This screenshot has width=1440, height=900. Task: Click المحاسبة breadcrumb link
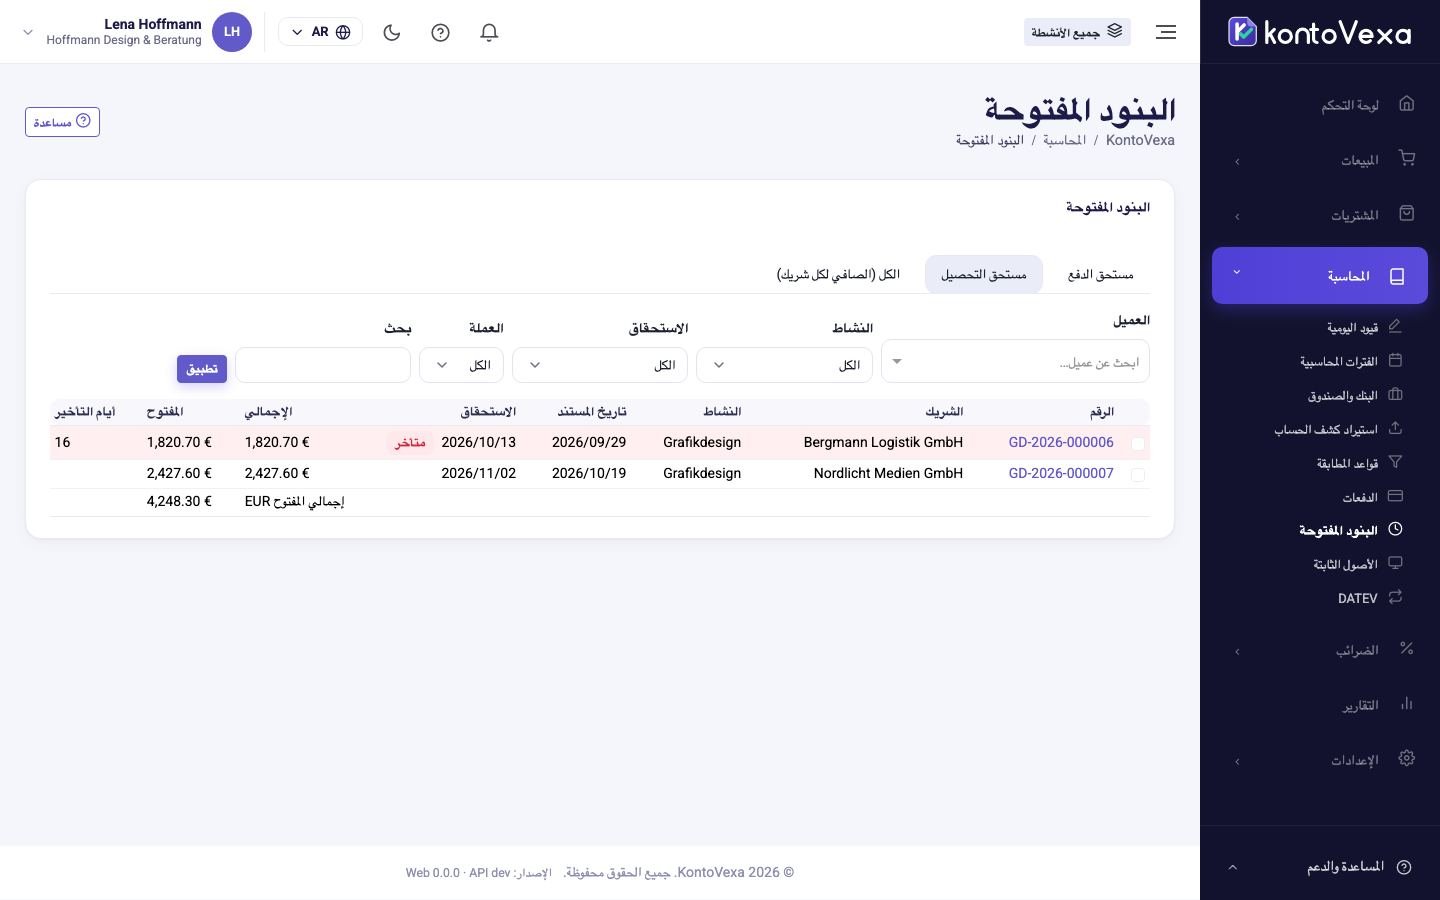(x=1064, y=140)
